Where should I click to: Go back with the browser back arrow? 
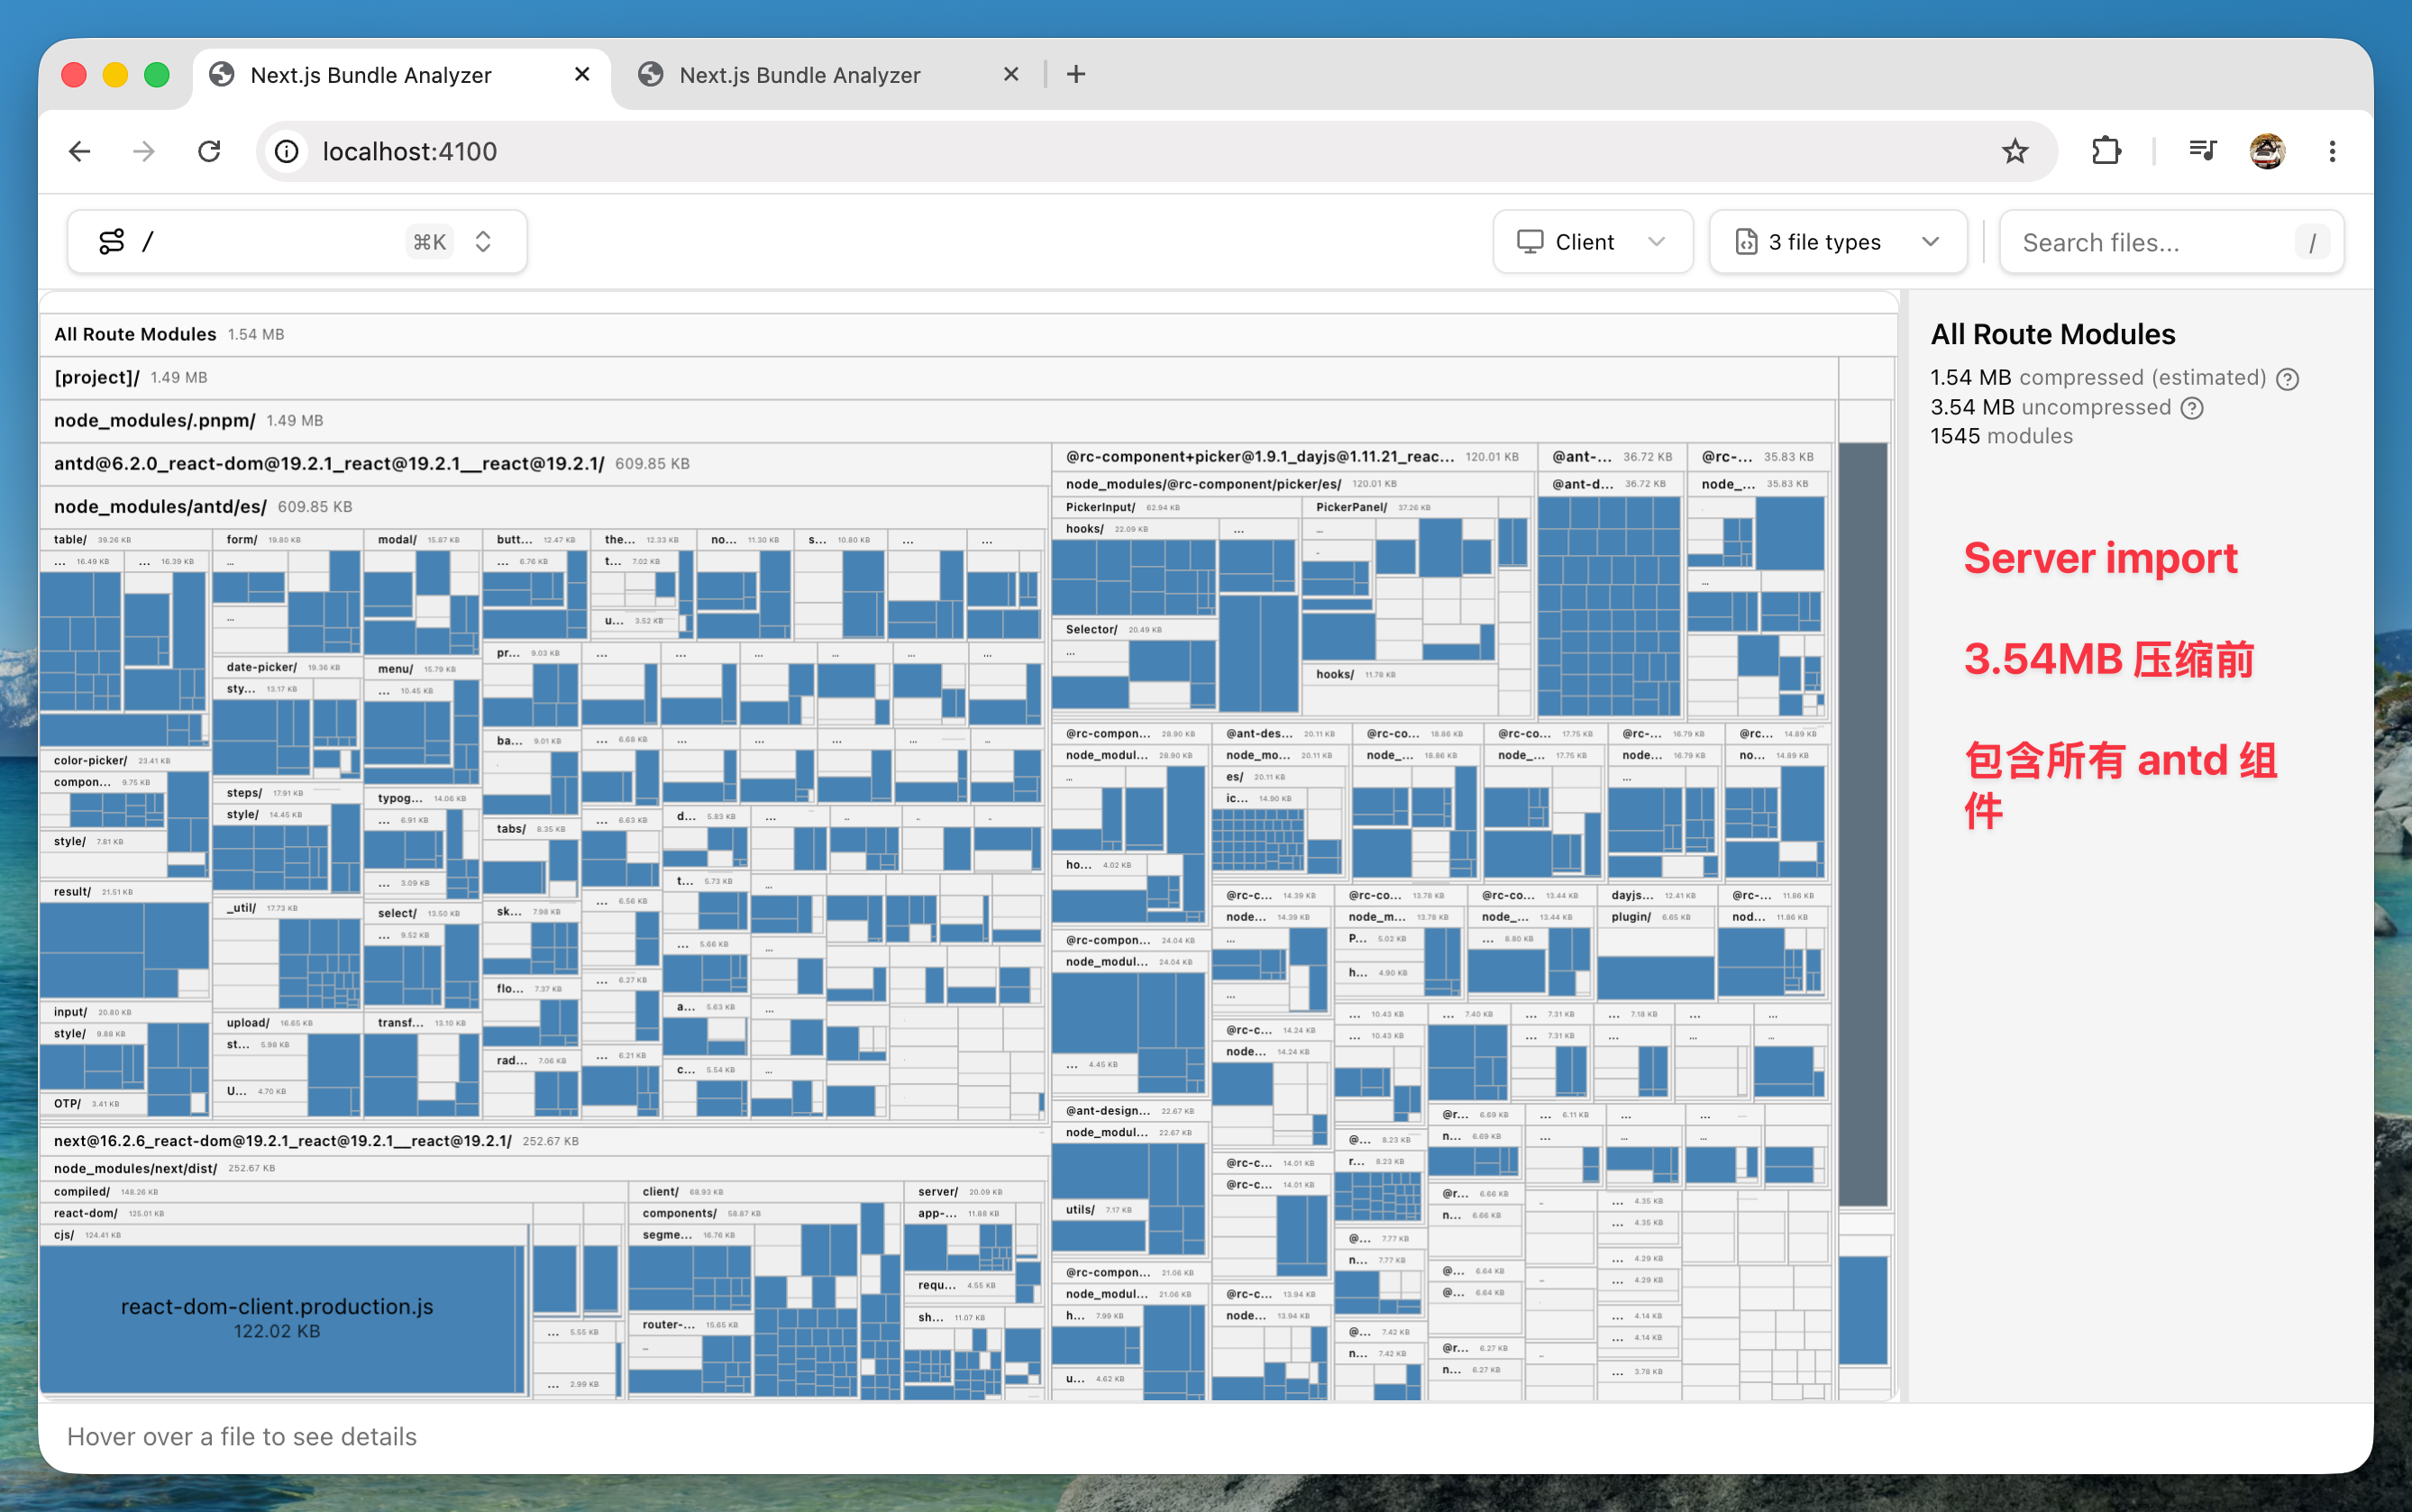point(80,152)
